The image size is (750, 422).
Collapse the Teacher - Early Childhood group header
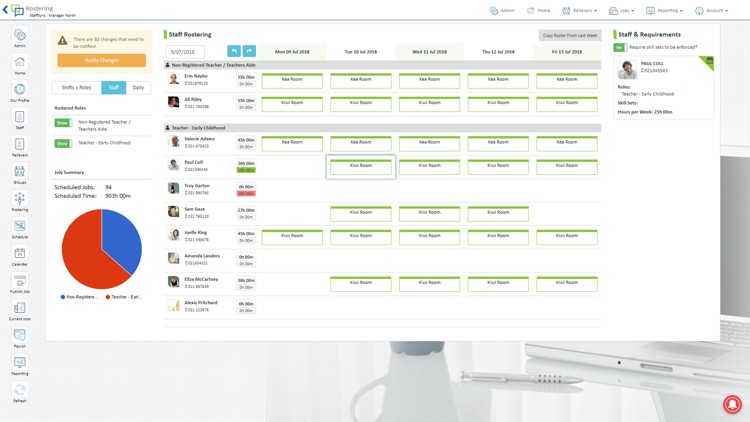pyautogui.click(x=382, y=128)
